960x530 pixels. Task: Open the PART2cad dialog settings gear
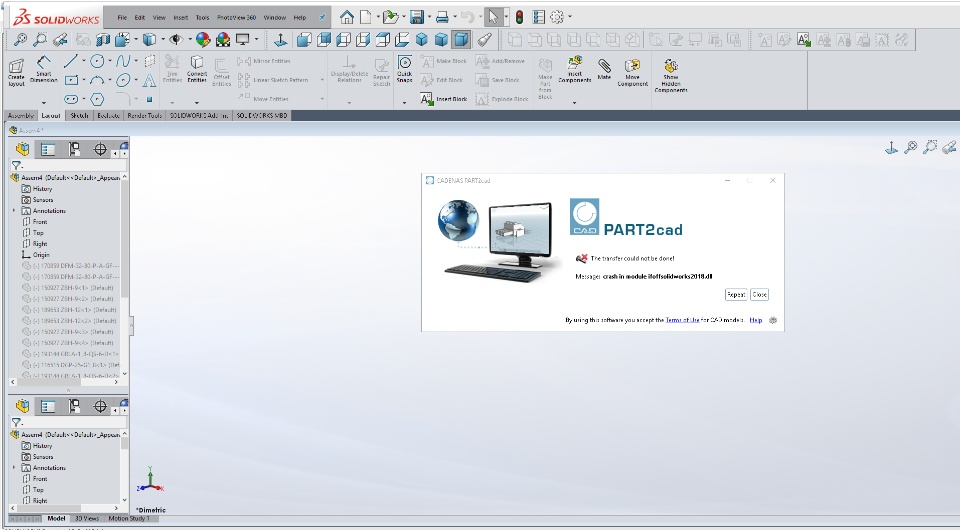773,320
